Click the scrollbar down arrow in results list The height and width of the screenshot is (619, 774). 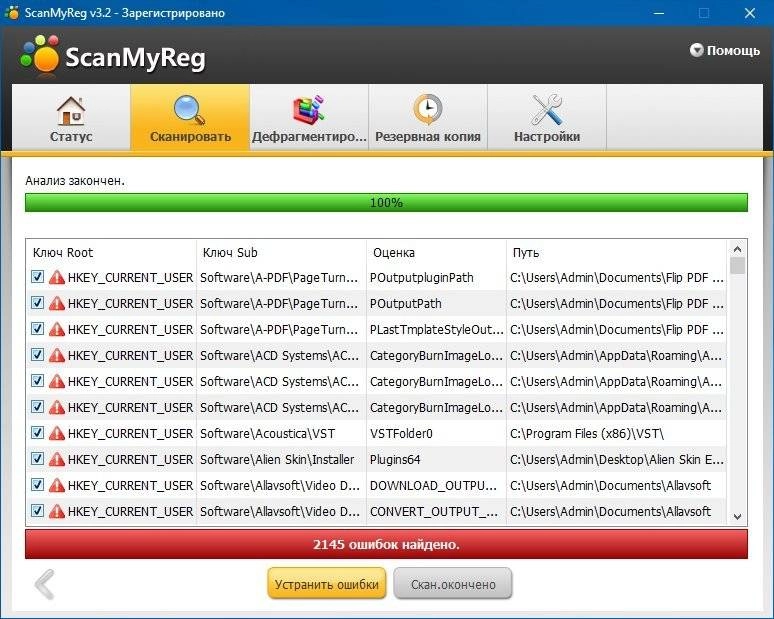click(x=737, y=517)
